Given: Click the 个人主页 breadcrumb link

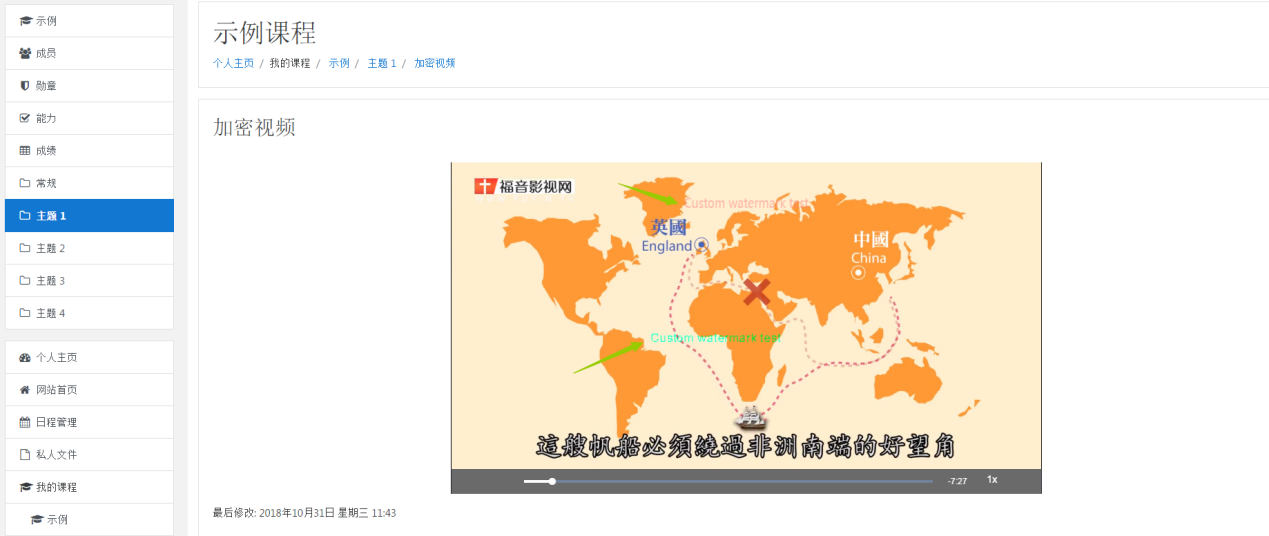Looking at the screenshot, I should [233, 63].
